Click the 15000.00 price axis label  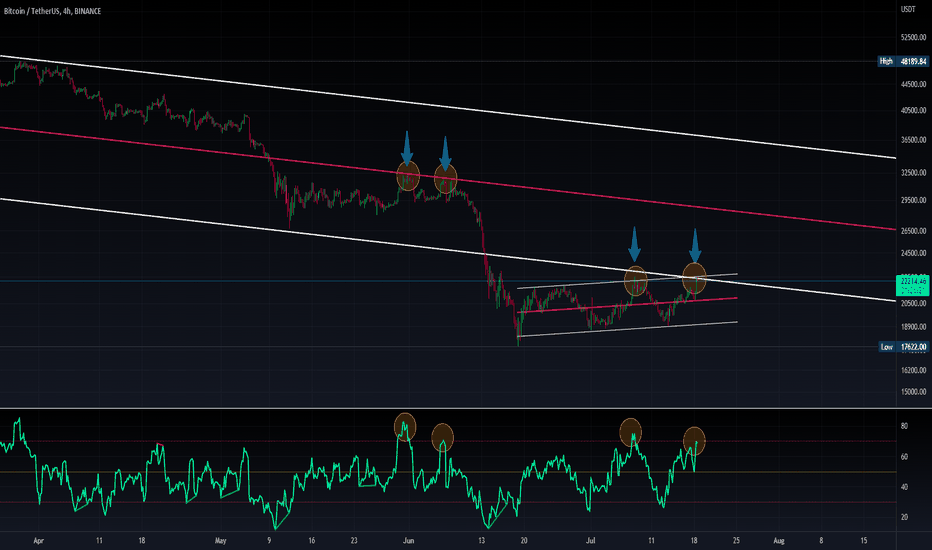(x=914, y=392)
